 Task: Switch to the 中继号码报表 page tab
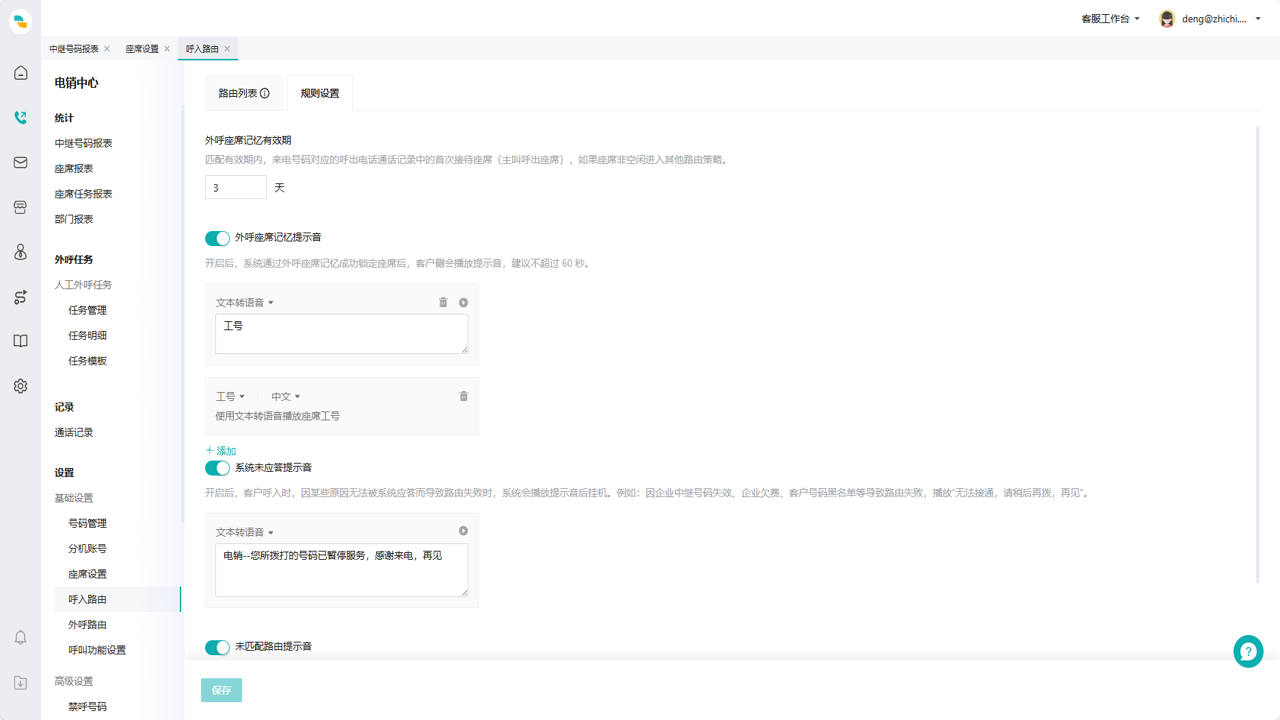point(74,48)
